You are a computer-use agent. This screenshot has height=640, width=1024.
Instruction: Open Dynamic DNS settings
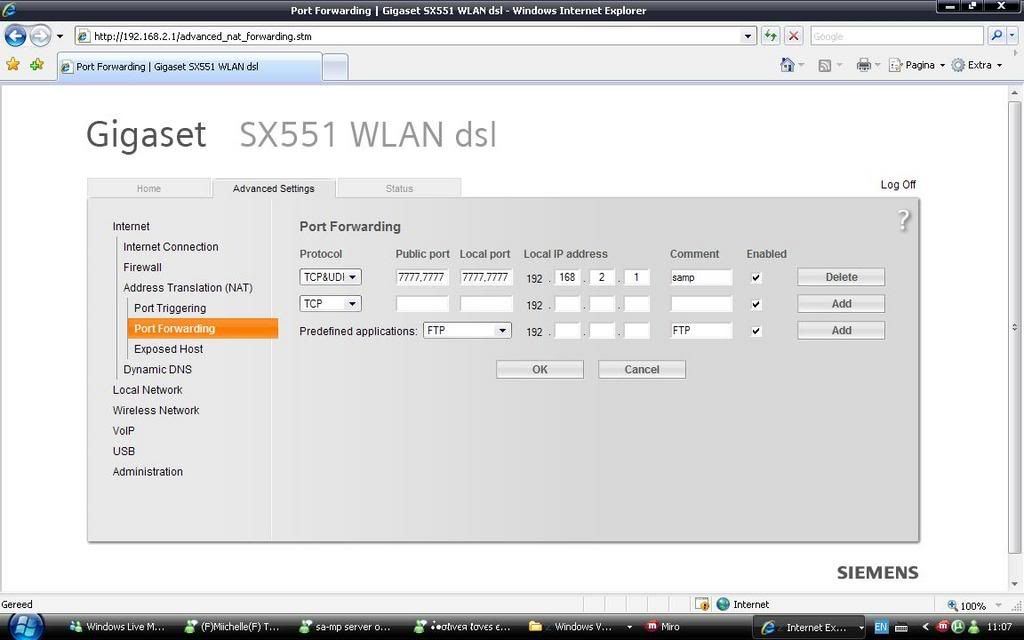[x=157, y=369]
